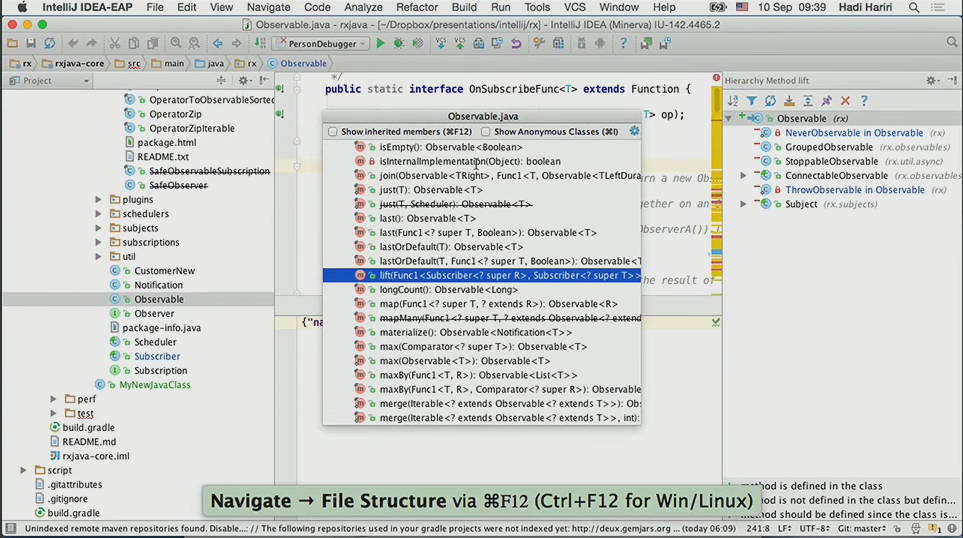The image size is (963, 538).
Task: Open Settings via the wrench toolbar icon
Action: click(x=539, y=44)
